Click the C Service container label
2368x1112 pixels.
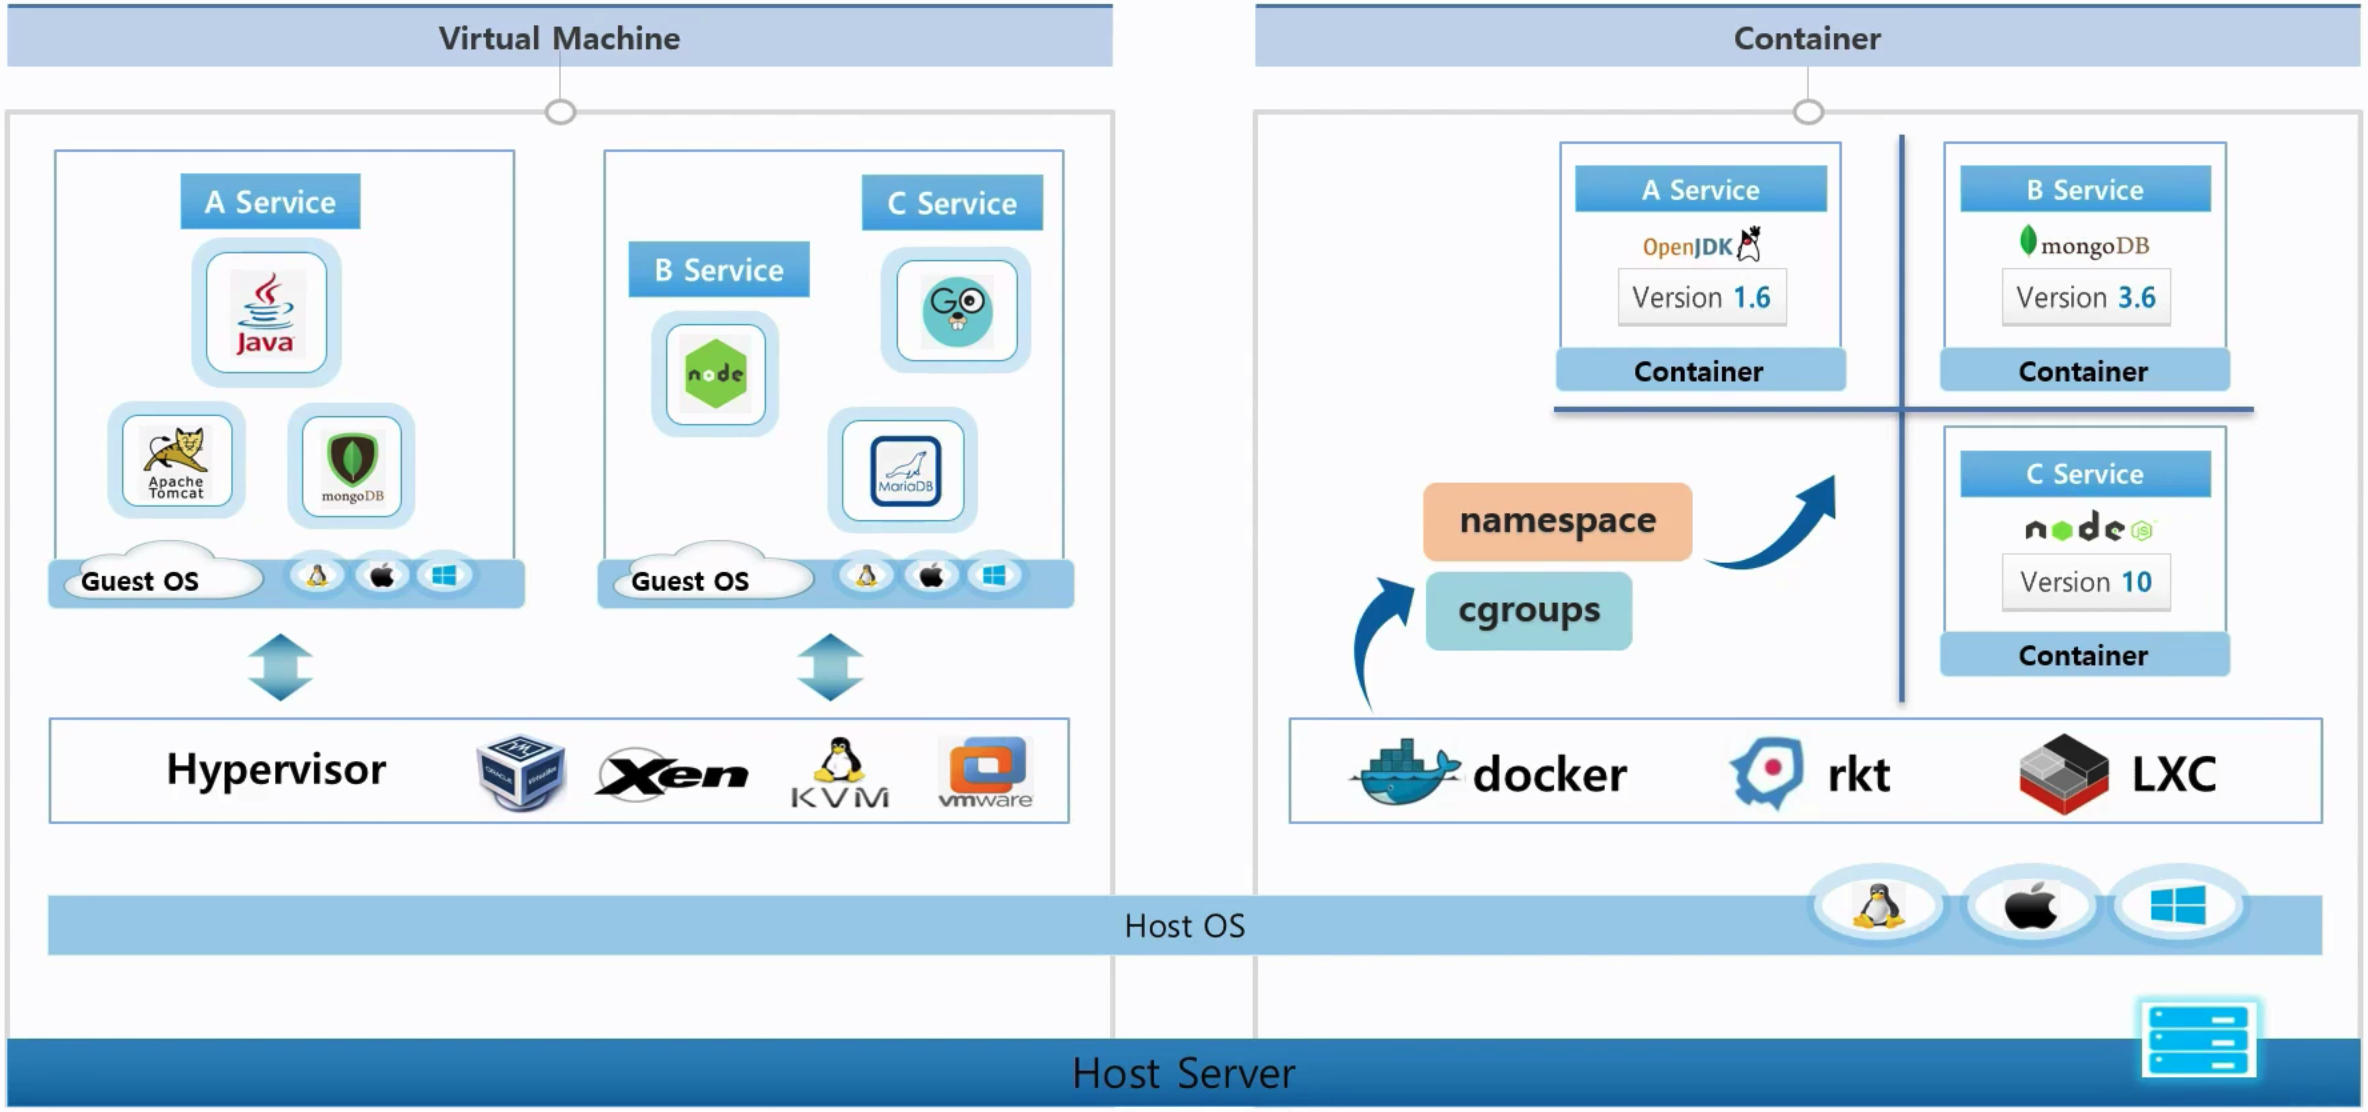2084,473
